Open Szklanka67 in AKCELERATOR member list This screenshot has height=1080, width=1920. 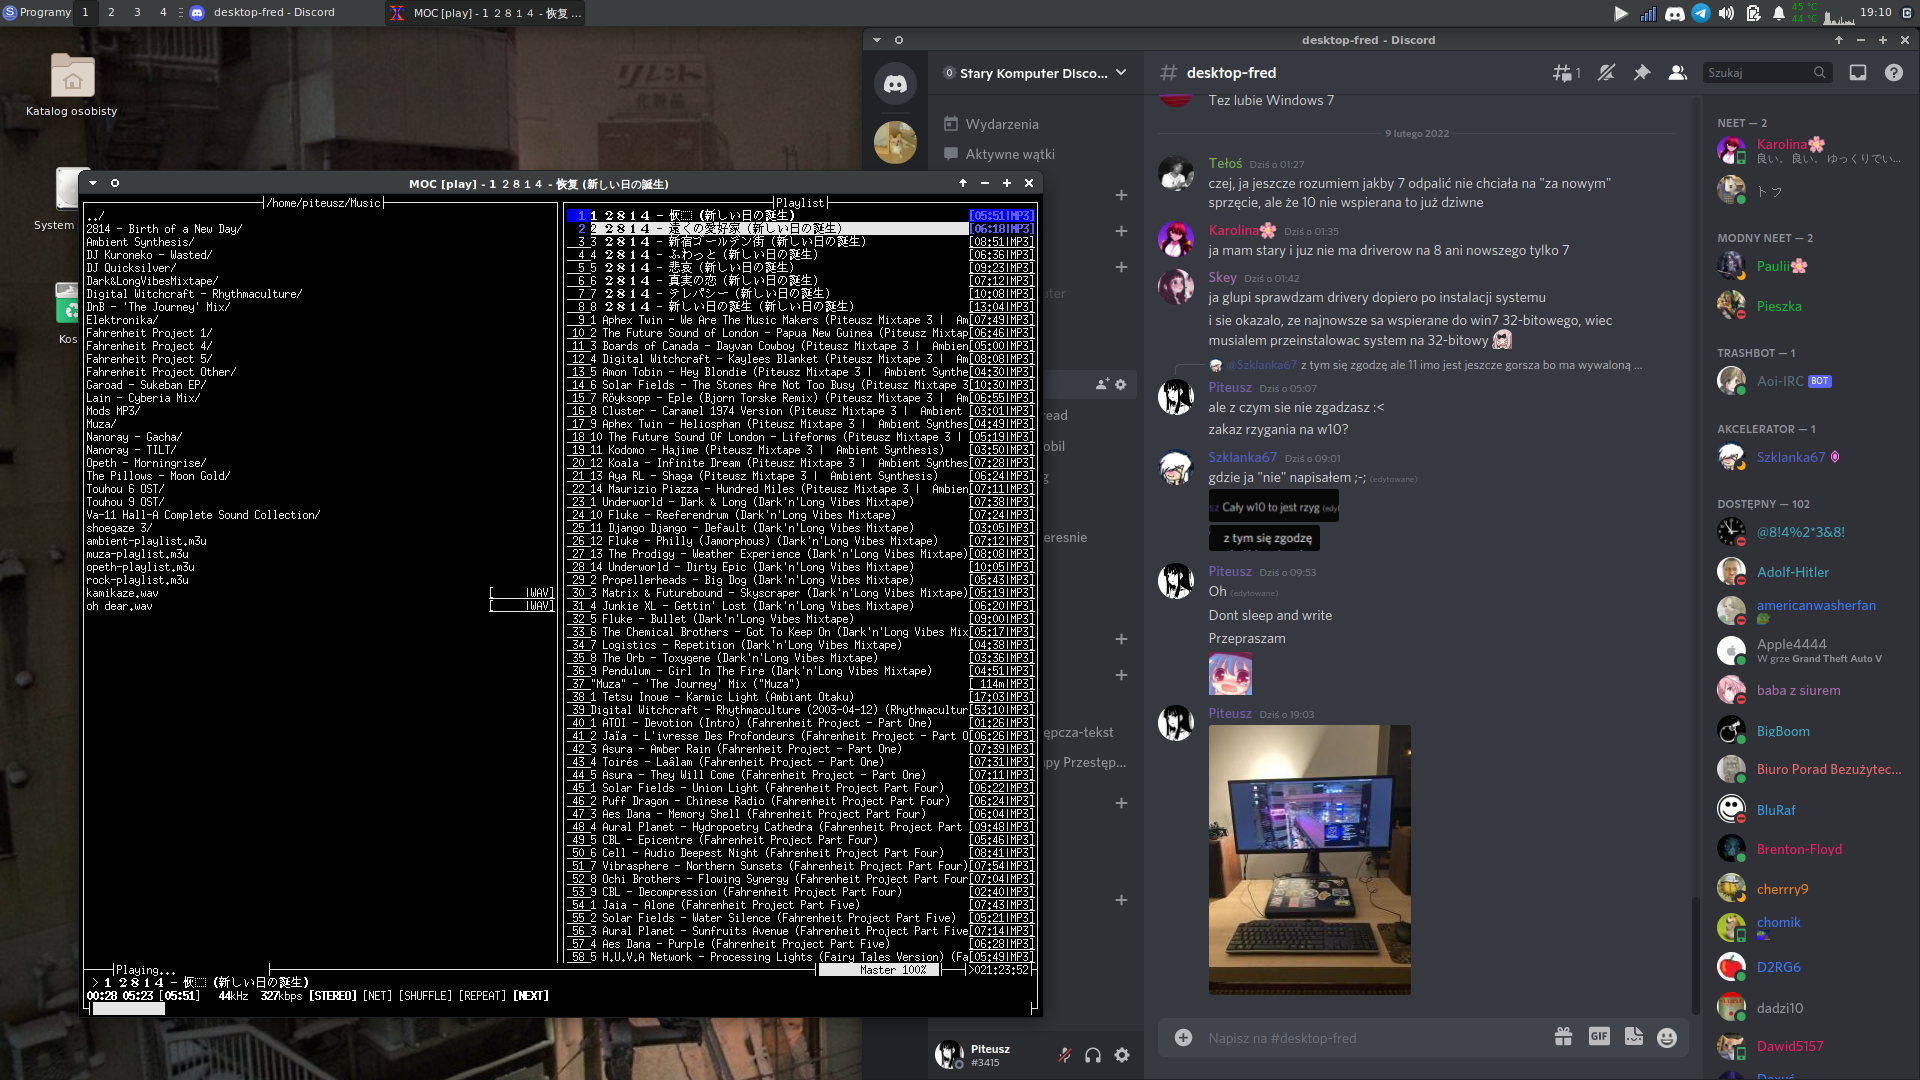[1812, 457]
